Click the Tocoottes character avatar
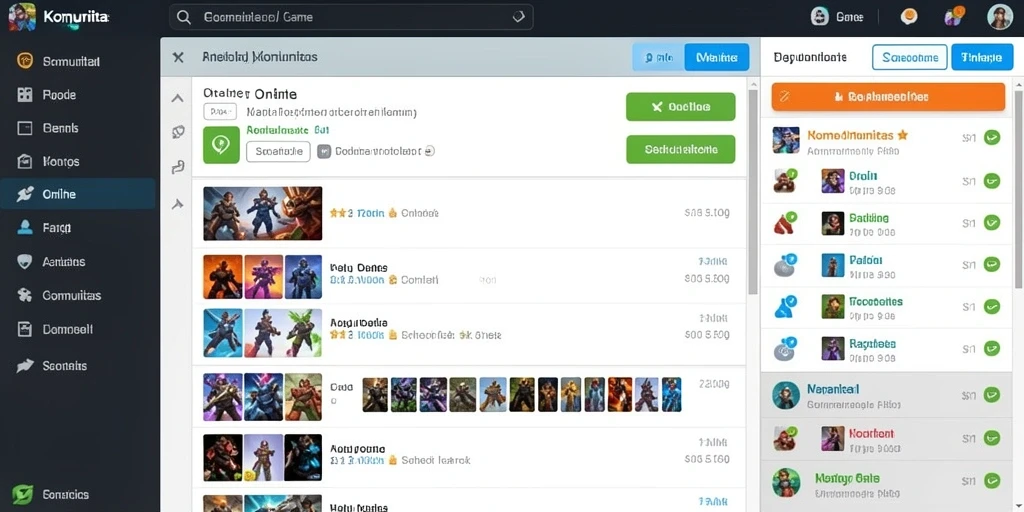 tap(833, 306)
